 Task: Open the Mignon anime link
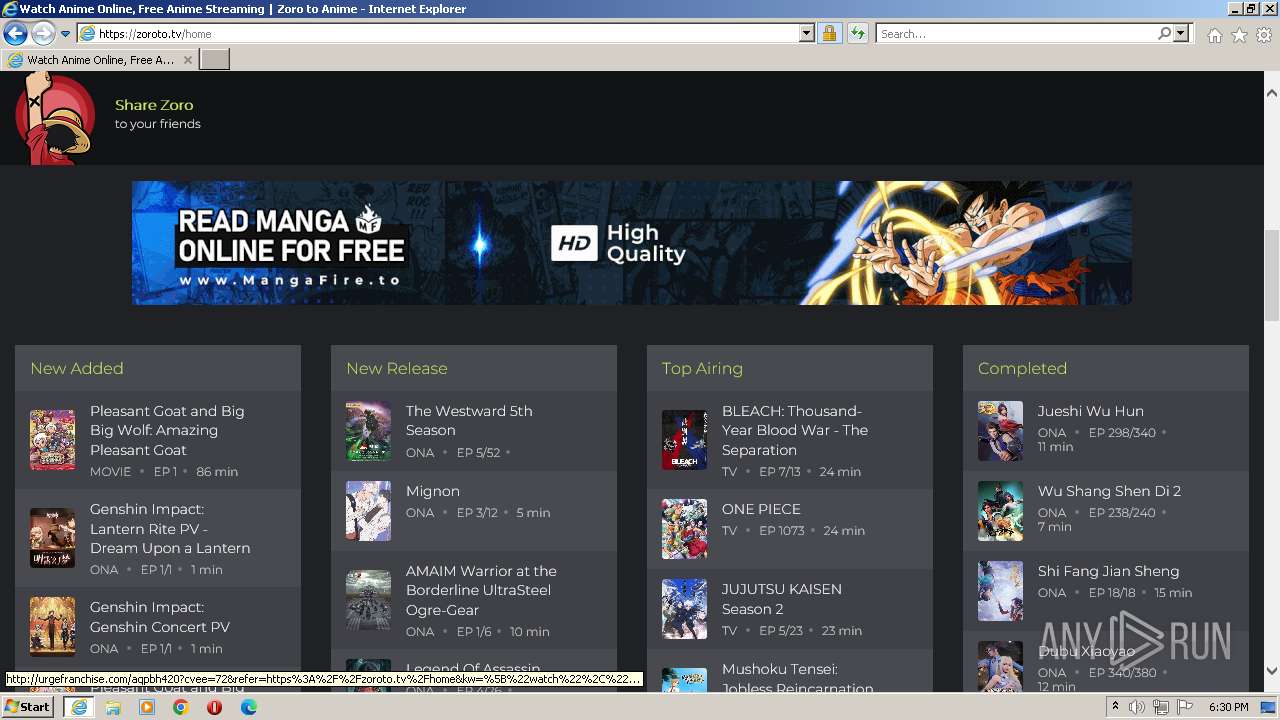point(433,491)
